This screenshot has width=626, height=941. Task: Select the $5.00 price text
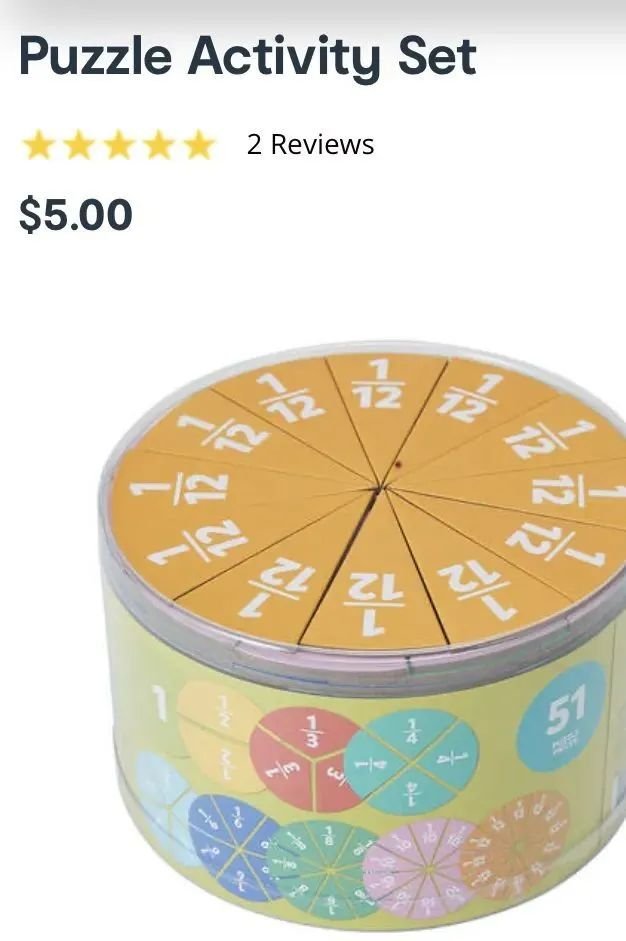pyautogui.click(x=76, y=215)
